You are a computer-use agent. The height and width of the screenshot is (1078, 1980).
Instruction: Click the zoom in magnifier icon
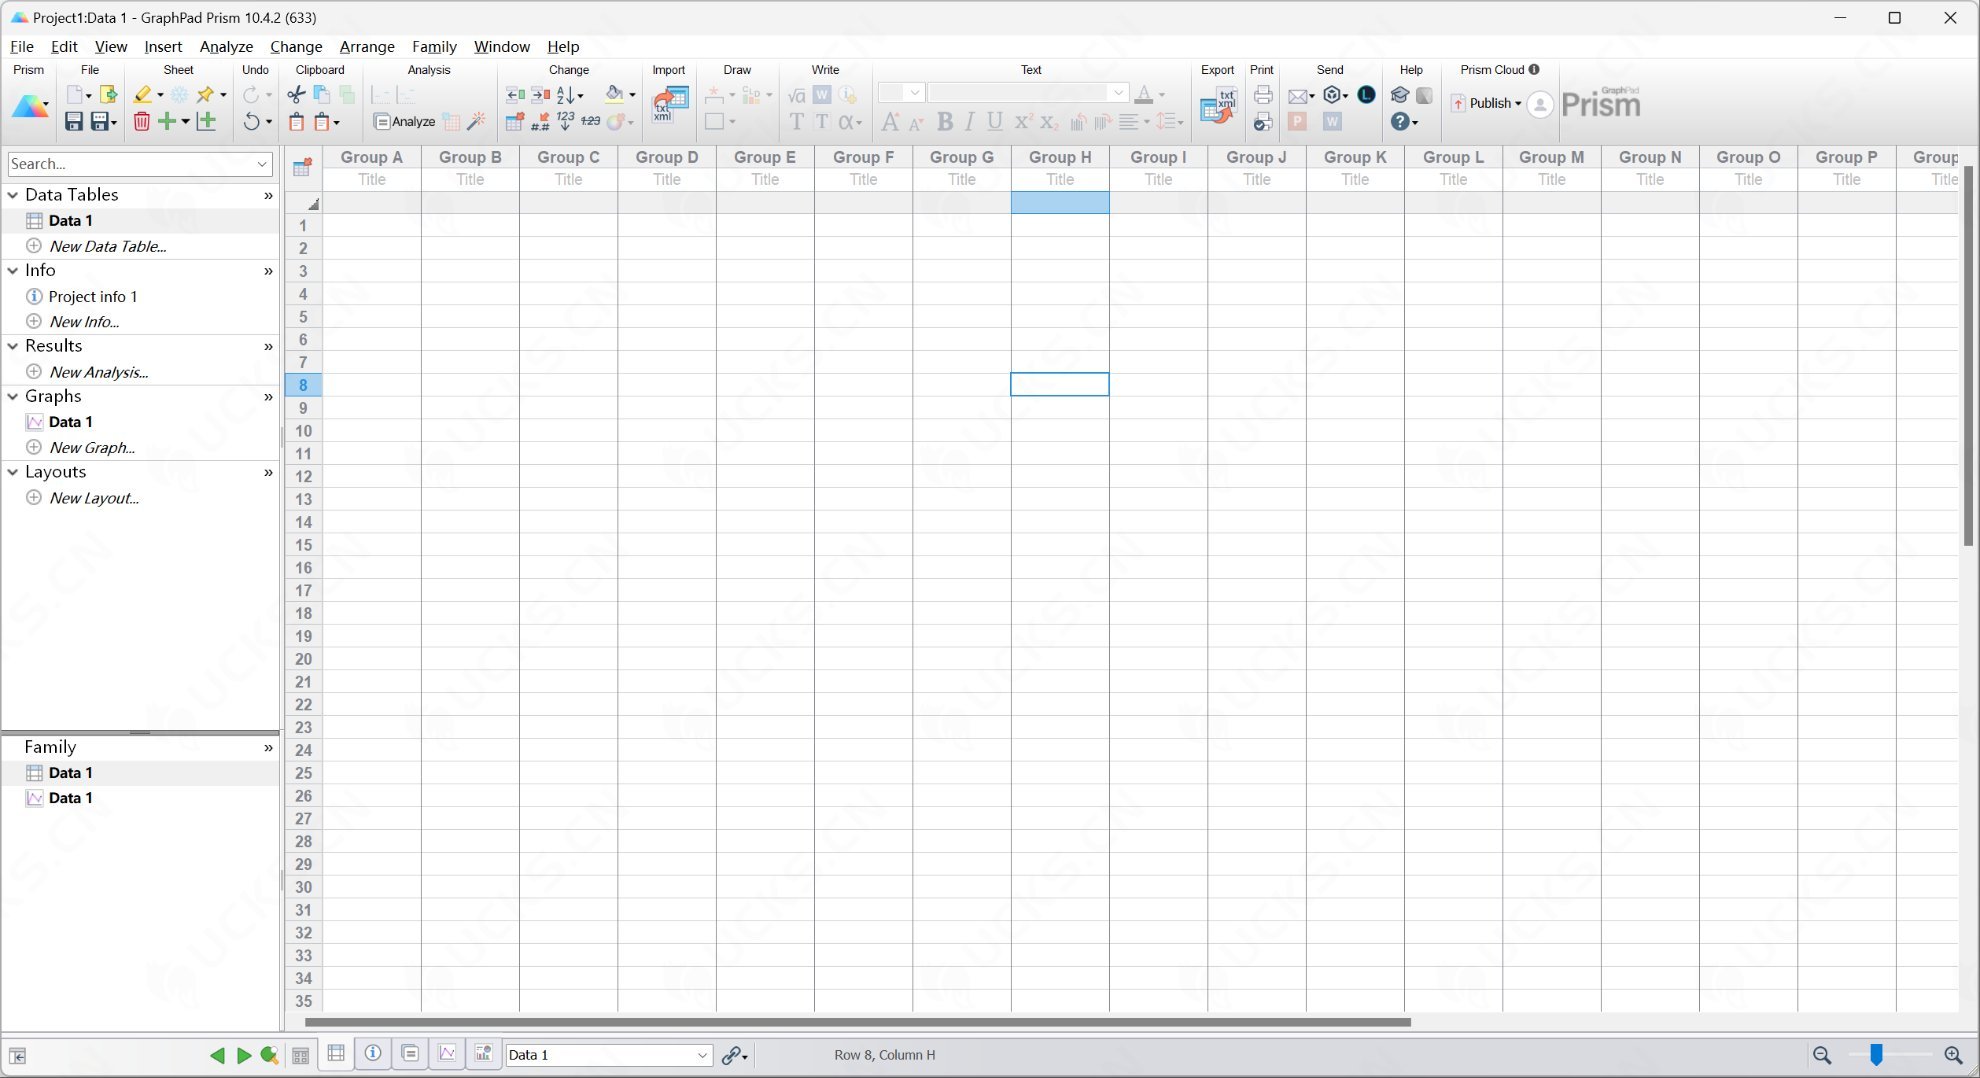pyautogui.click(x=1953, y=1055)
